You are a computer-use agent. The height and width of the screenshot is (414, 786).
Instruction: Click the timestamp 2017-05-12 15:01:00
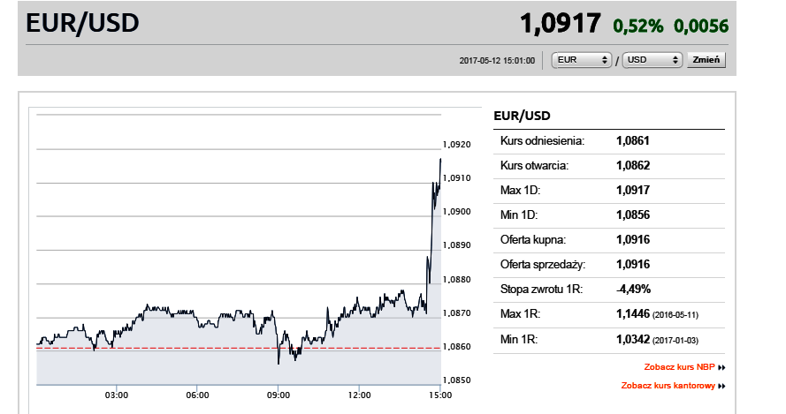497,61
